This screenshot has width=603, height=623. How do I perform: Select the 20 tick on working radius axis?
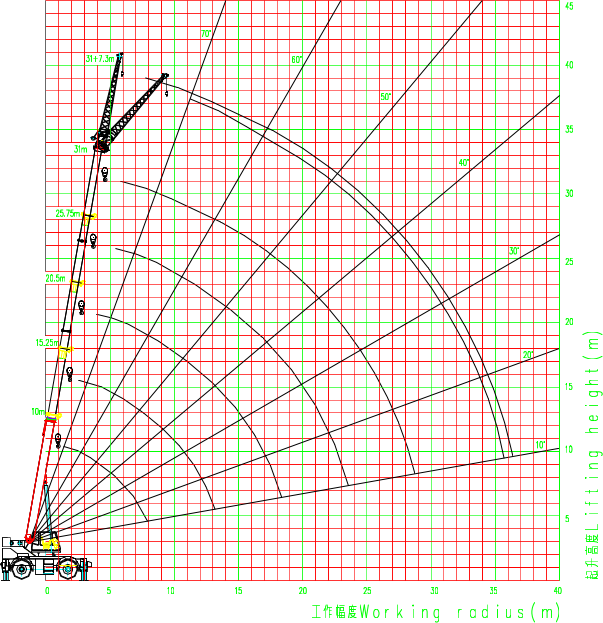[303, 590]
